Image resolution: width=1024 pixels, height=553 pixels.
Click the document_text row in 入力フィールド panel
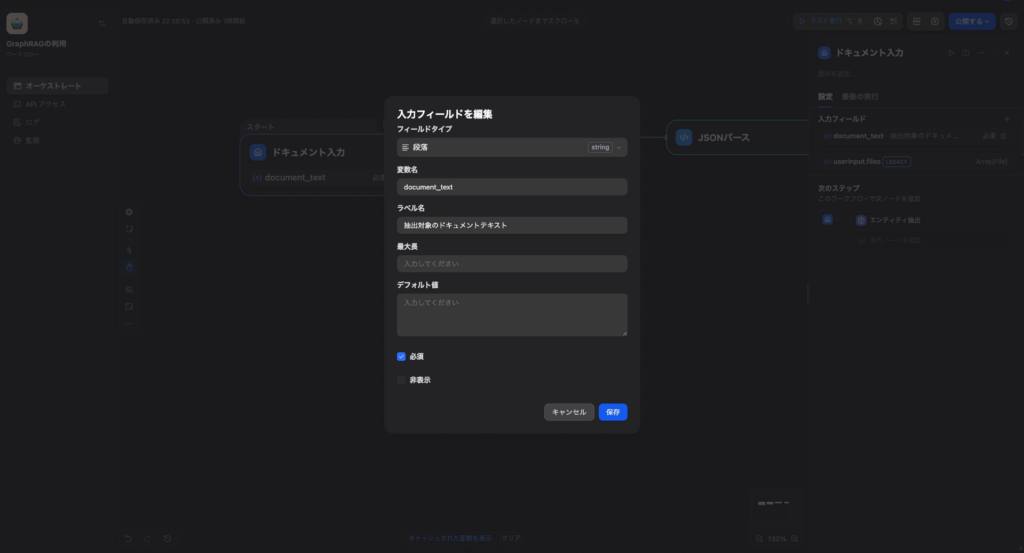[914, 136]
